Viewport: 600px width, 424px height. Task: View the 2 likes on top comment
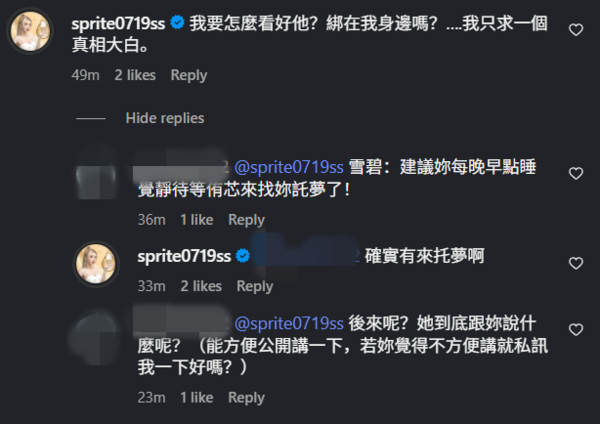click(x=136, y=75)
